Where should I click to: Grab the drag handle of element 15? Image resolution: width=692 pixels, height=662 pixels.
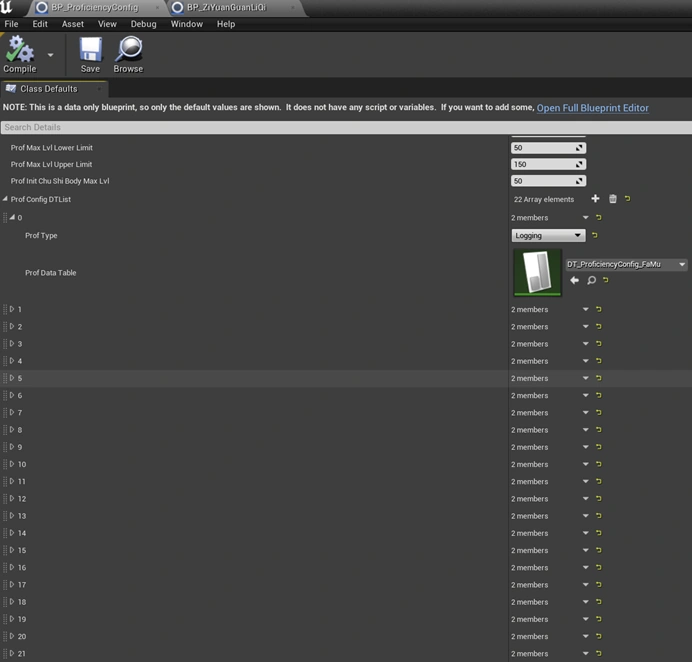pyautogui.click(x=5, y=550)
